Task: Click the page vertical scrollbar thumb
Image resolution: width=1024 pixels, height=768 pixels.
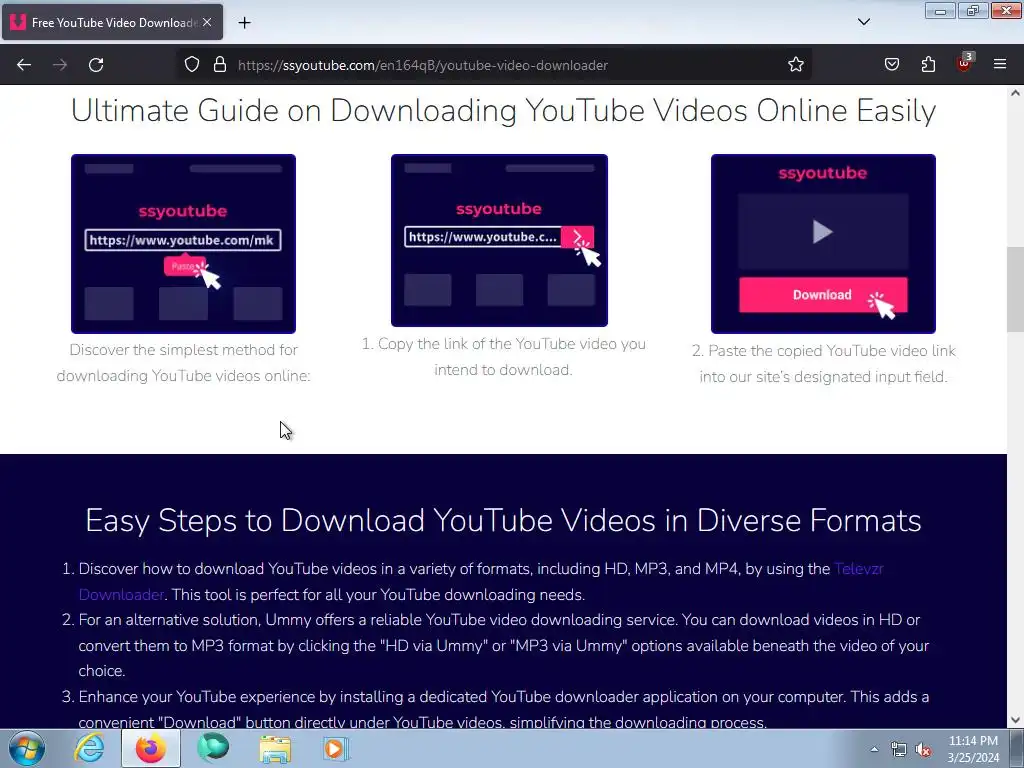Action: click(x=1015, y=289)
